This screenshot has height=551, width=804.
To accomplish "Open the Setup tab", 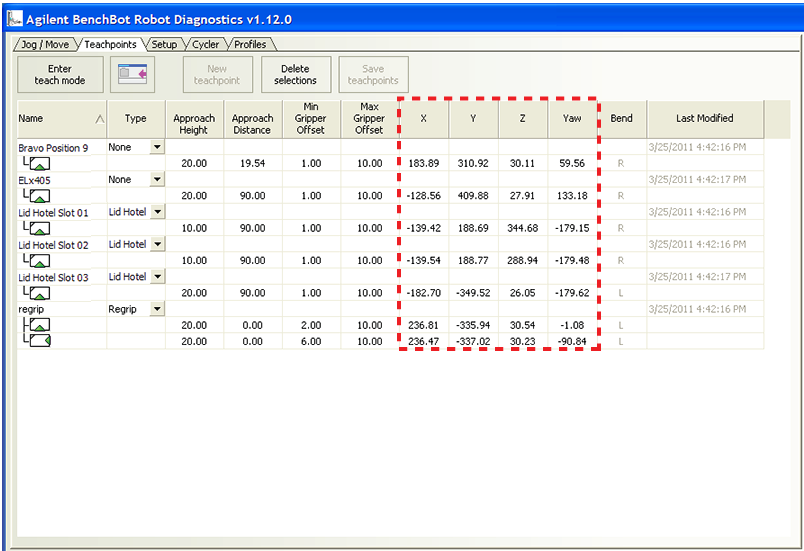I will 164,44.
